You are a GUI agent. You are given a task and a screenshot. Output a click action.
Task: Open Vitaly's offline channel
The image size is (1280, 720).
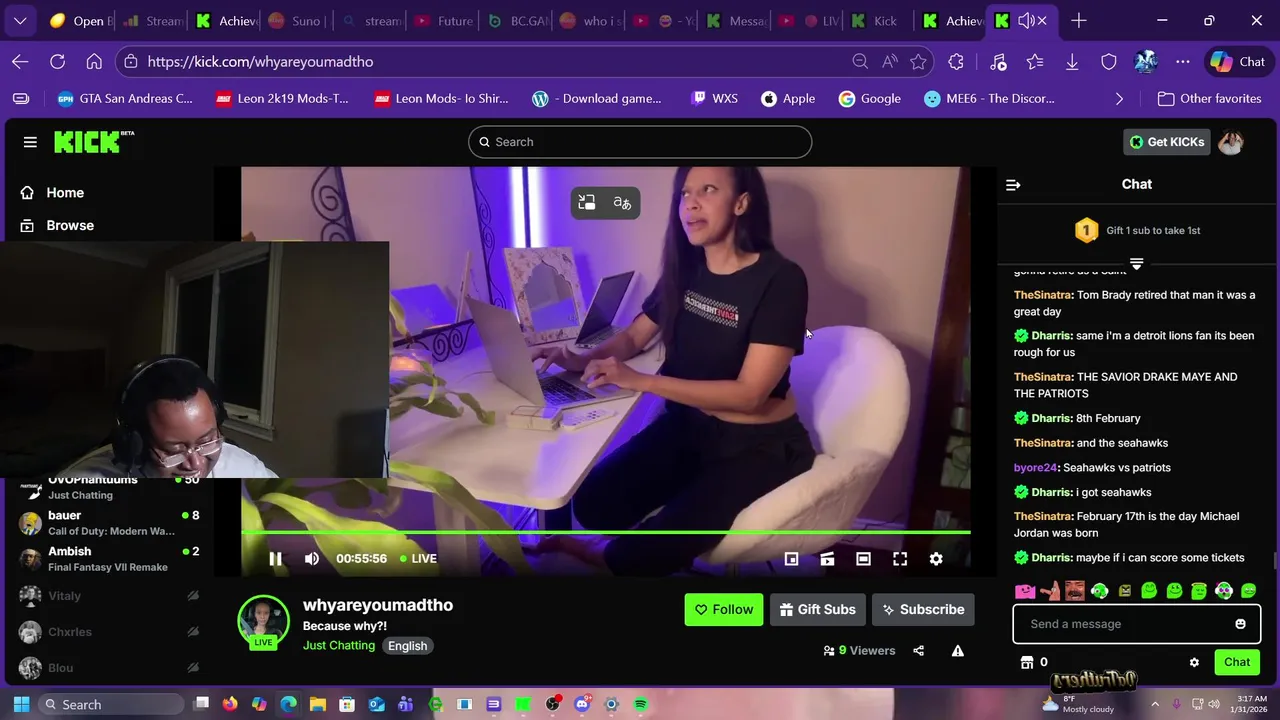coord(108,596)
